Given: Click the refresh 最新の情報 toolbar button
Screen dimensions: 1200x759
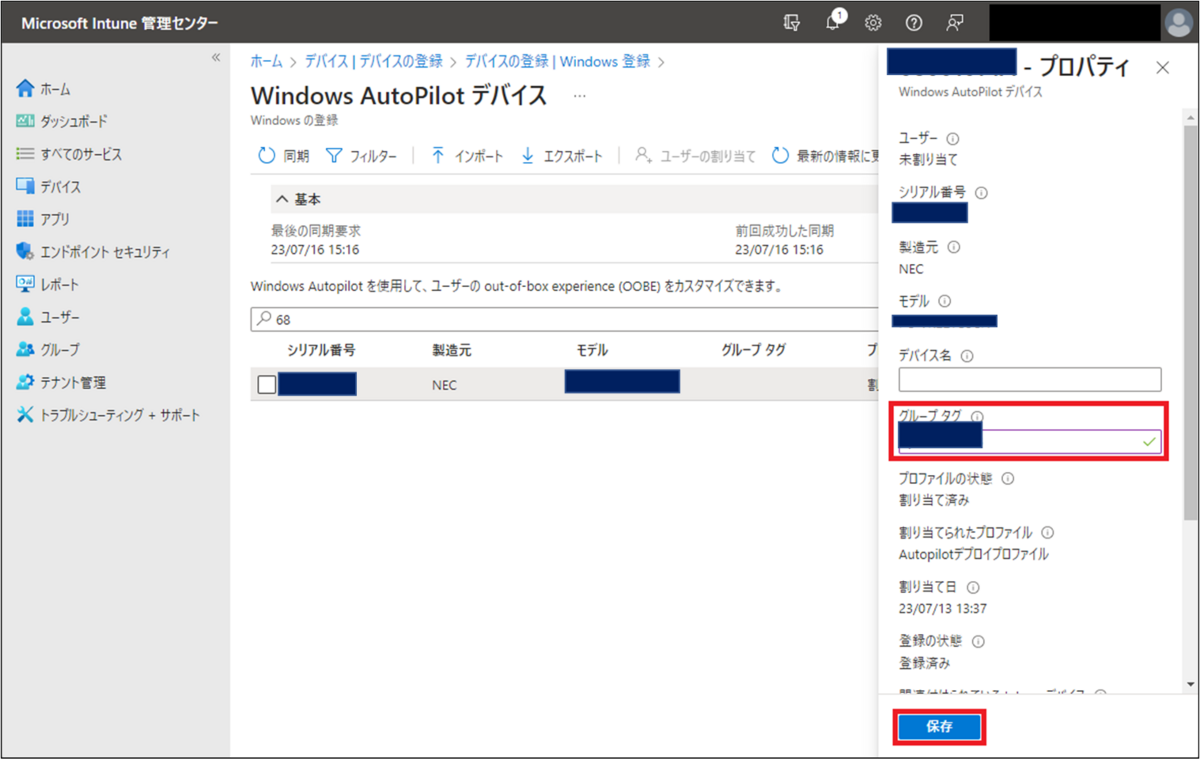Looking at the screenshot, I should [x=825, y=156].
